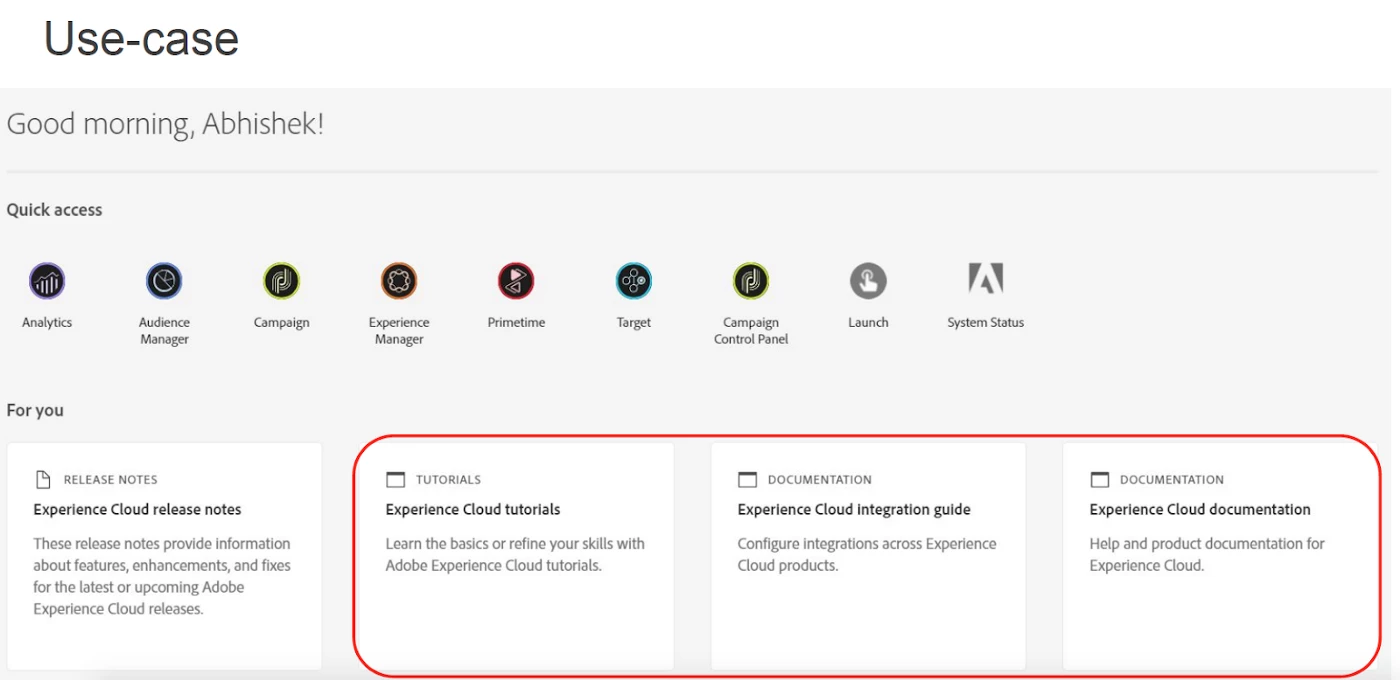Open the Campaign Control Panel icon
1400x680 pixels.
751,281
